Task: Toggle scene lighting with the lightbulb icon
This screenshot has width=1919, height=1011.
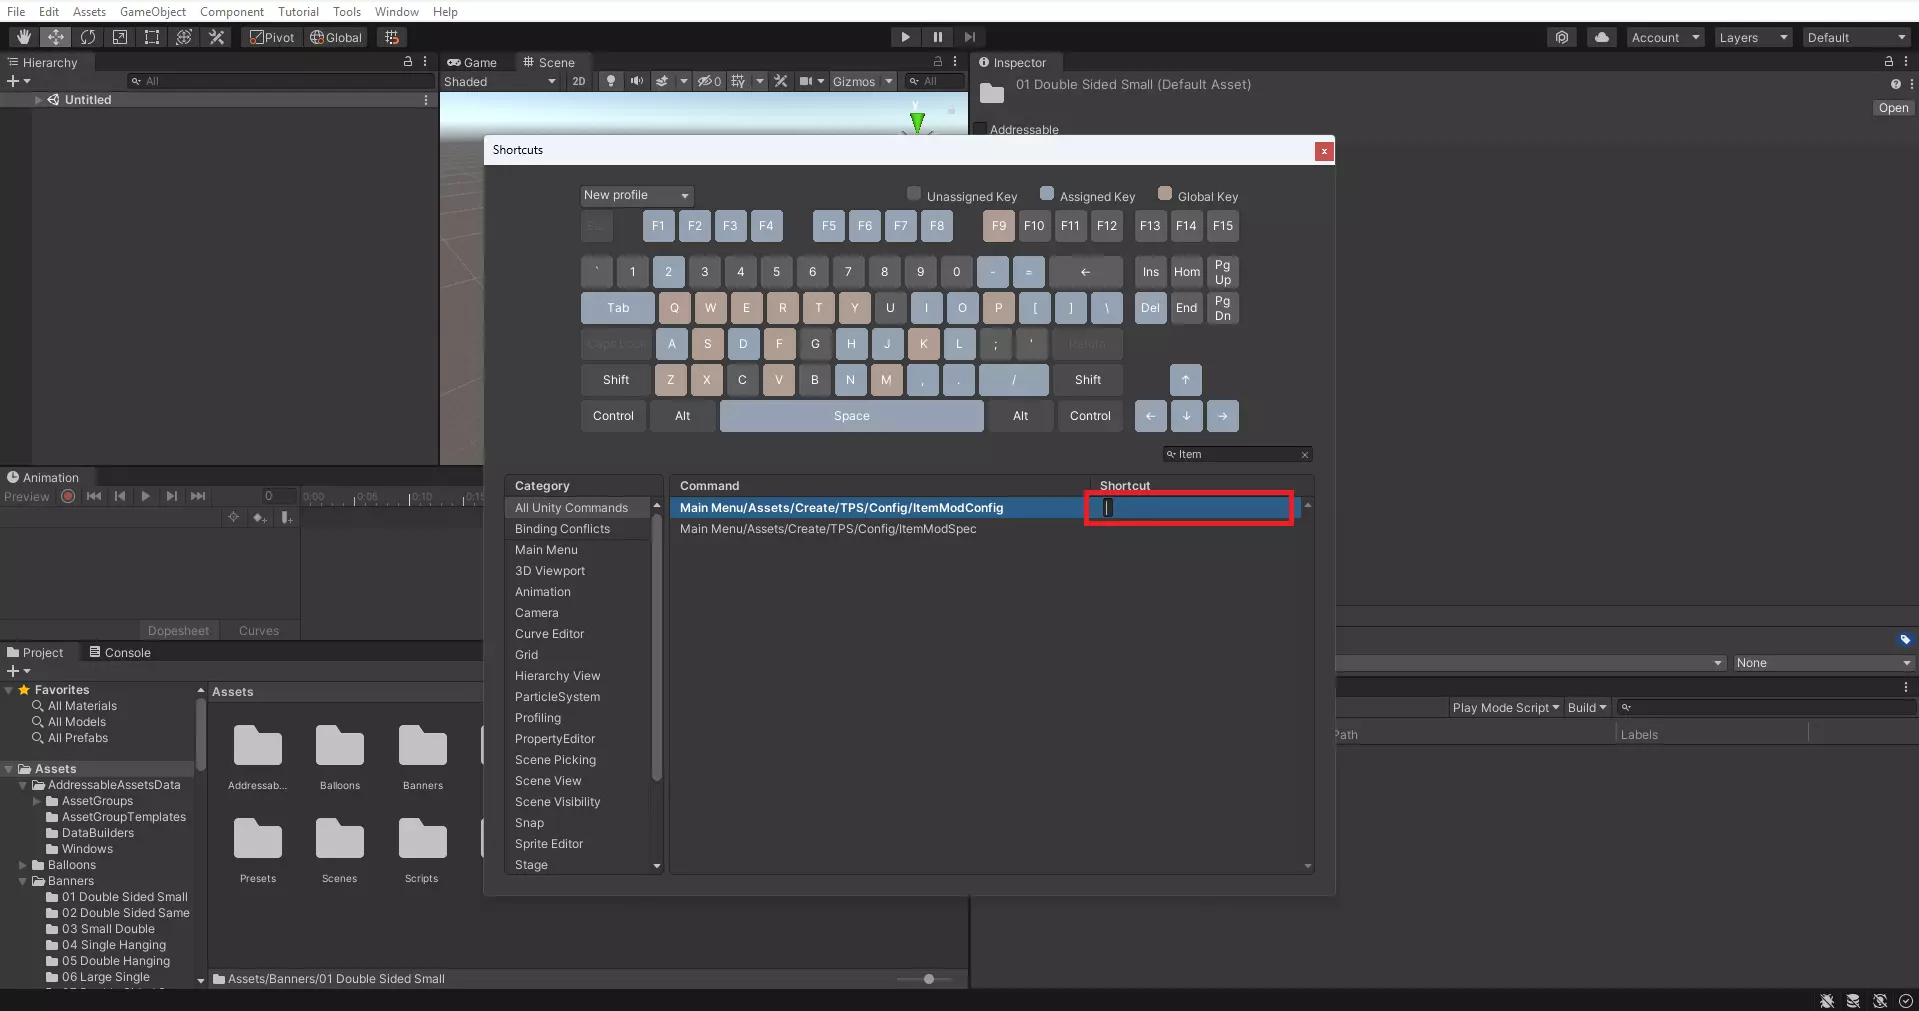Action: coord(611,81)
